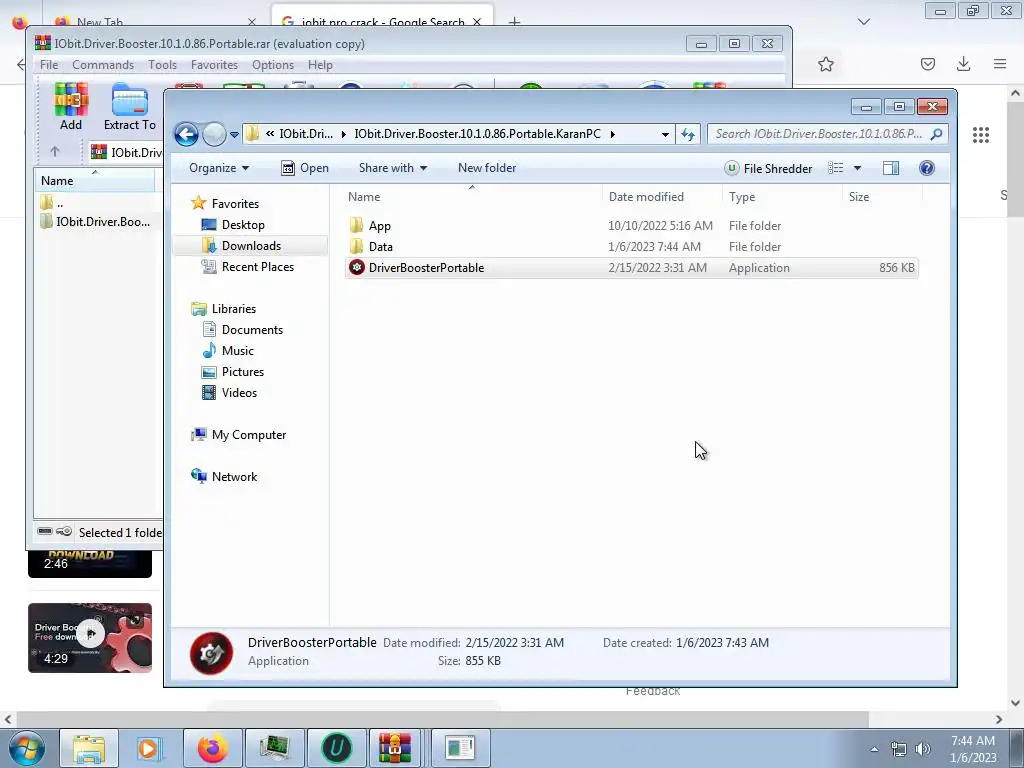
Task: Select IObit.Driver.Boo... folder in WinRAR
Action: click(x=95, y=221)
